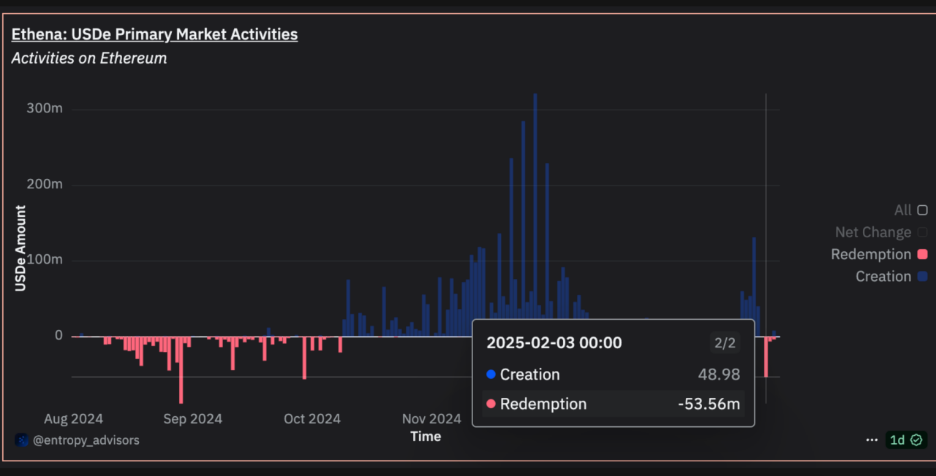The image size is (936, 476).
Task: Open the three-dot options menu
Action: pos(873,440)
